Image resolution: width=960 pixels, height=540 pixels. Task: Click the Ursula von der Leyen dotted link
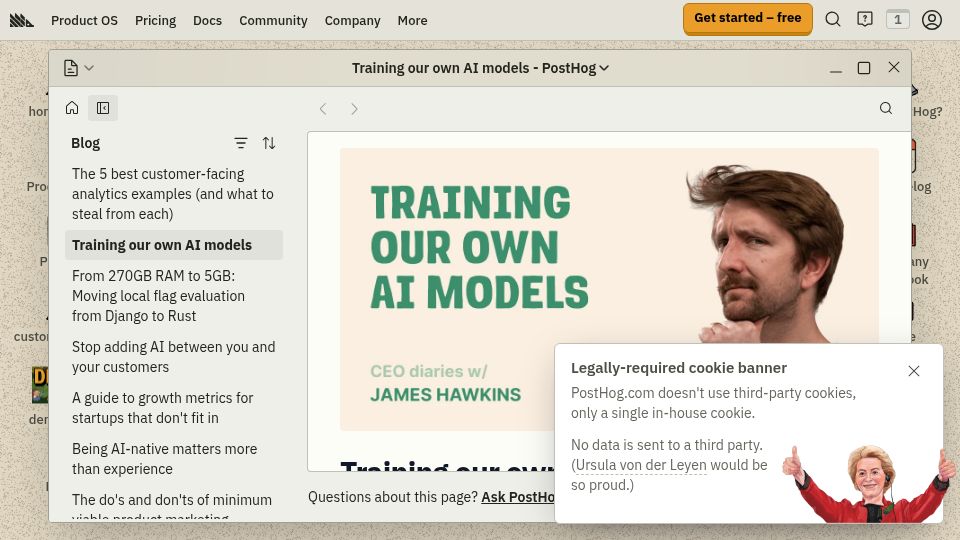click(x=641, y=465)
